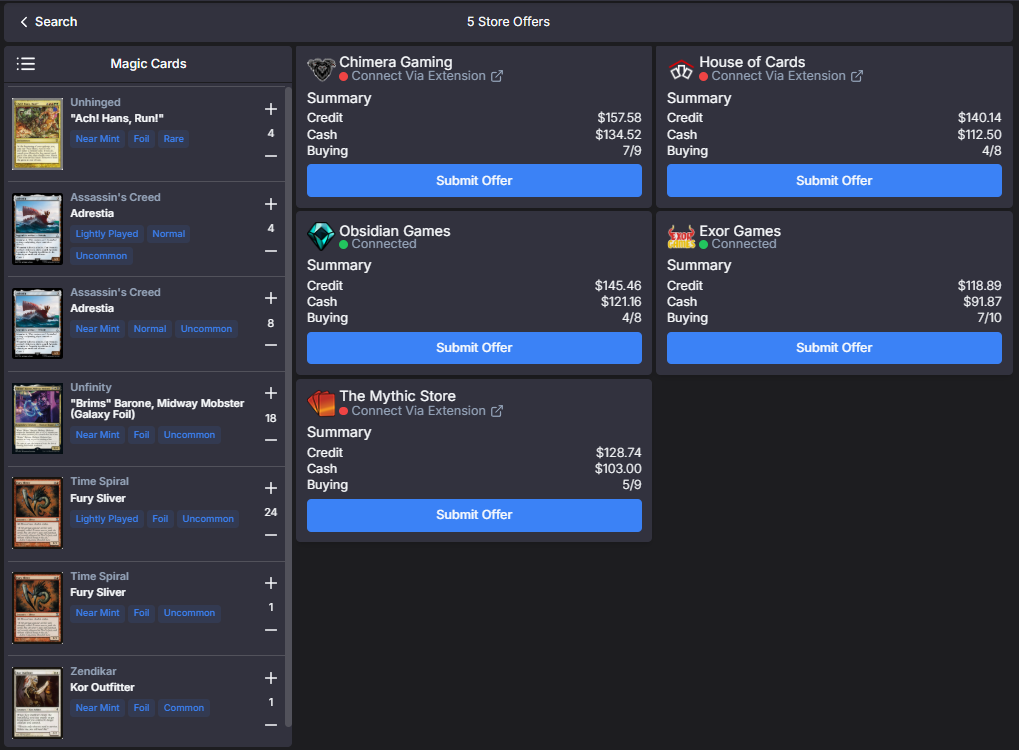The width and height of the screenshot is (1019, 750).
Task: Submit offer to Obsidian Games
Action: pyautogui.click(x=474, y=348)
